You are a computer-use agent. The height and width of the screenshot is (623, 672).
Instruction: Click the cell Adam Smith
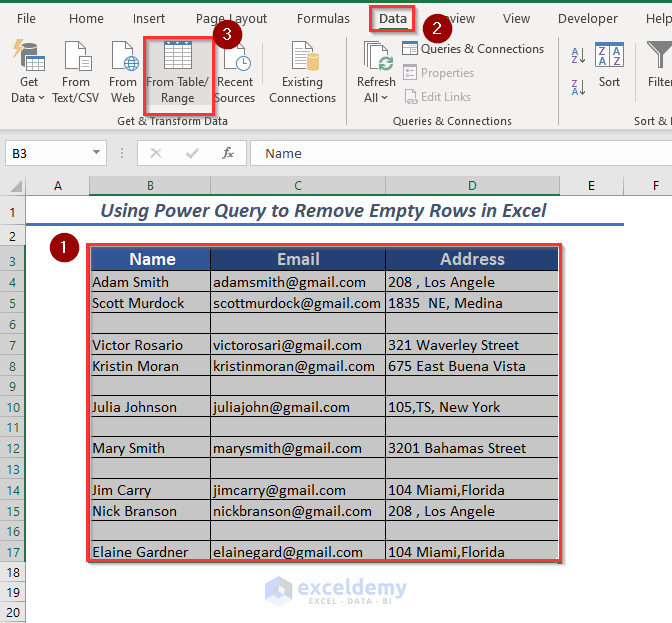click(x=150, y=282)
